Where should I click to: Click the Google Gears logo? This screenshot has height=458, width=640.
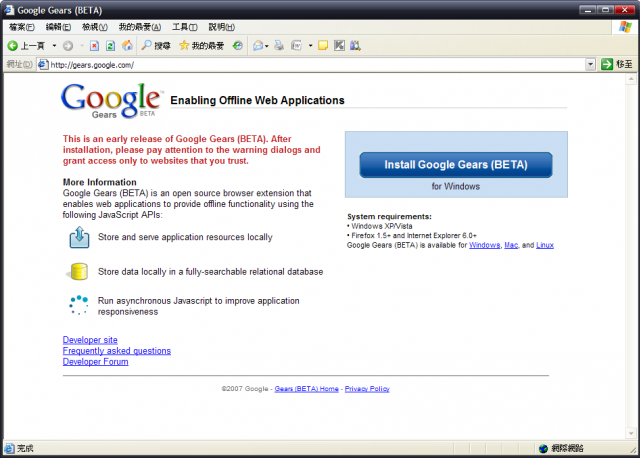[111, 100]
